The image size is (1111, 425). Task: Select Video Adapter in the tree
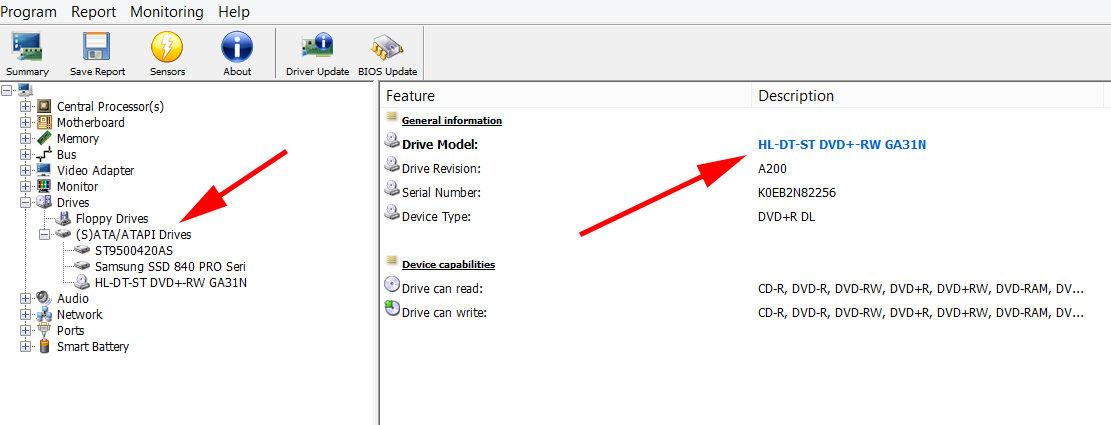(x=96, y=171)
